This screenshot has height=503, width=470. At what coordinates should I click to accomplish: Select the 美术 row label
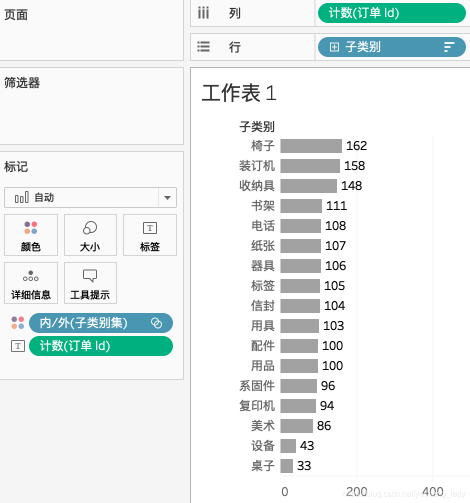tap(263, 426)
